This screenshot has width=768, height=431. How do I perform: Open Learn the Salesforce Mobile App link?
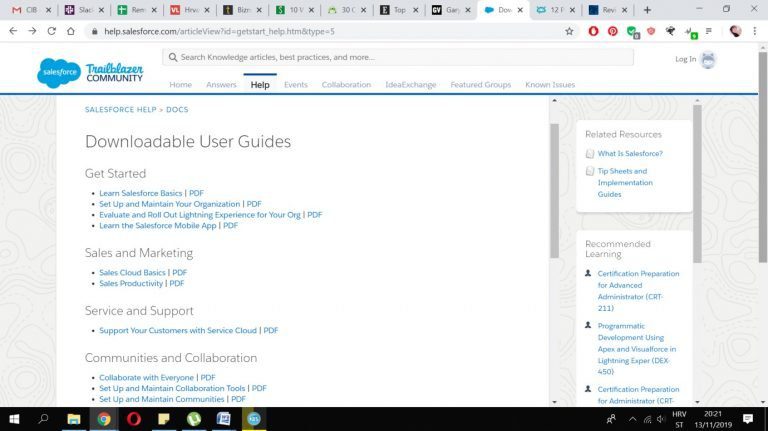[x=158, y=226]
